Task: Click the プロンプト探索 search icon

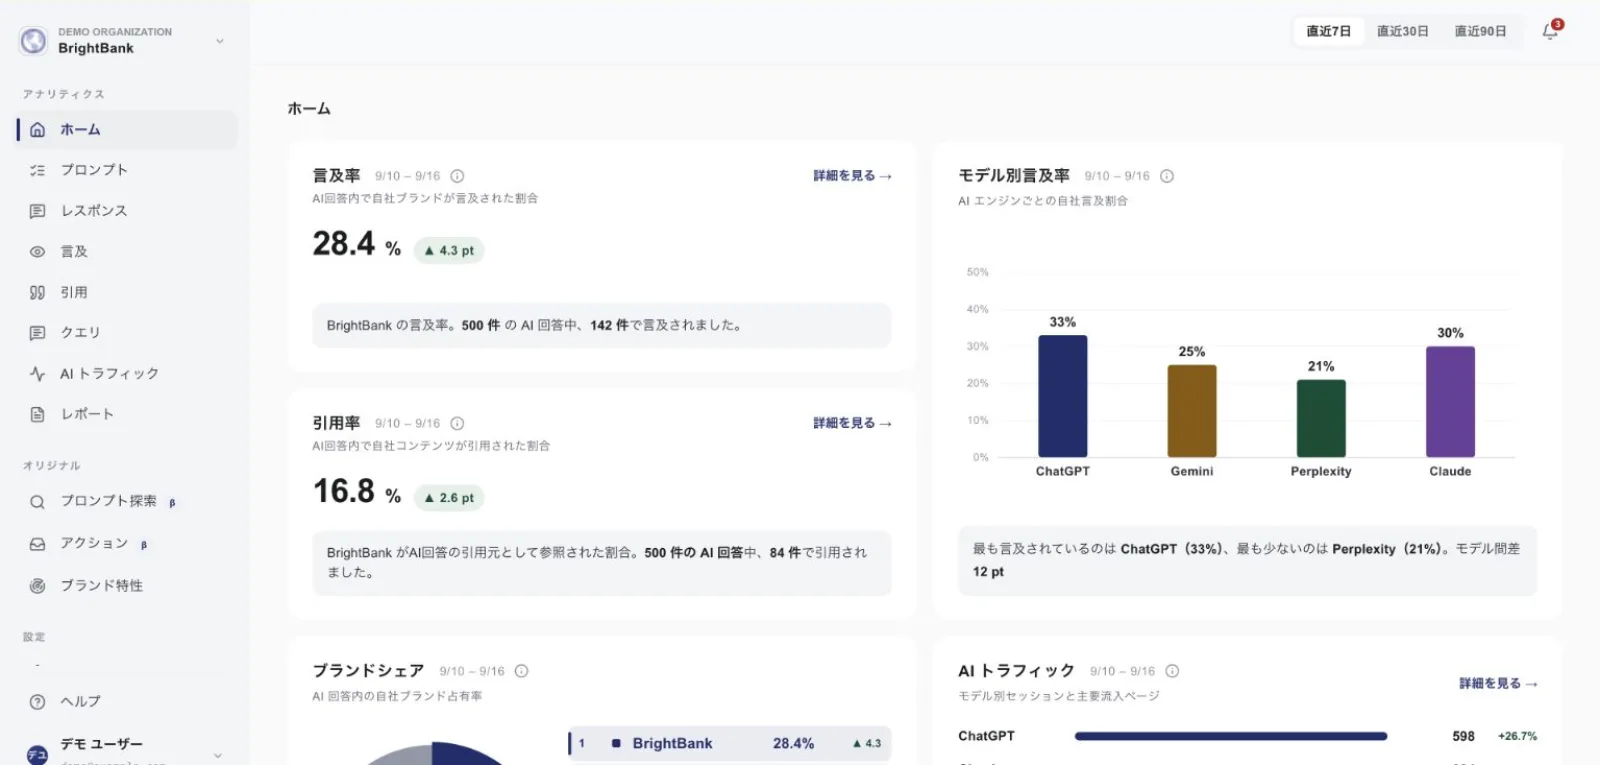Action: pyautogui.click(x=37, y=502)
